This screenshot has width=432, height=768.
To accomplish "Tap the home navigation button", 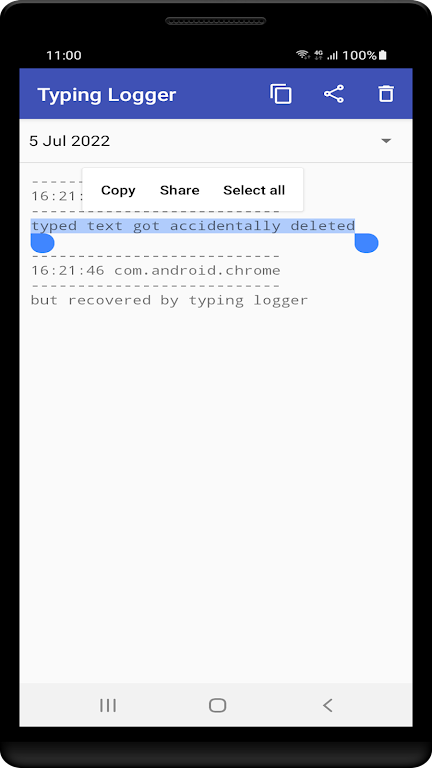I will click(217, 705).
